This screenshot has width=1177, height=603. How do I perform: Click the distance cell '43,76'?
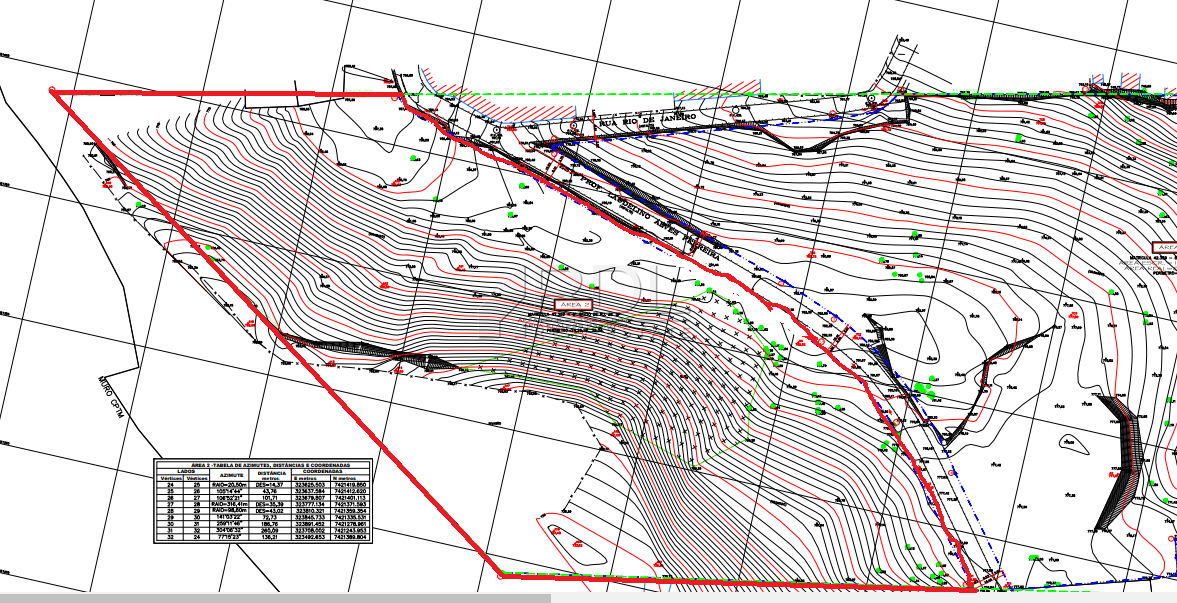point(269,491)
